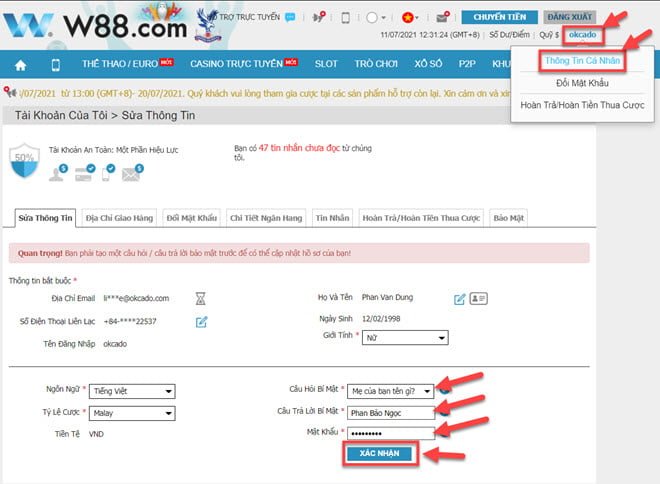Go to the home icon in navigation bar

[20, 65]
